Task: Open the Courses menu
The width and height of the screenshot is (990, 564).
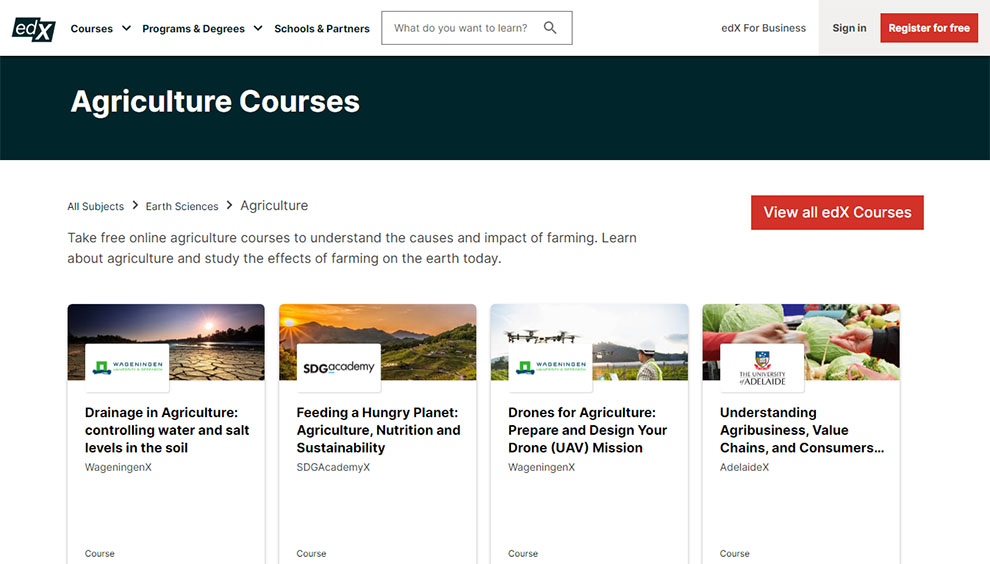Action: pos(92,28)
